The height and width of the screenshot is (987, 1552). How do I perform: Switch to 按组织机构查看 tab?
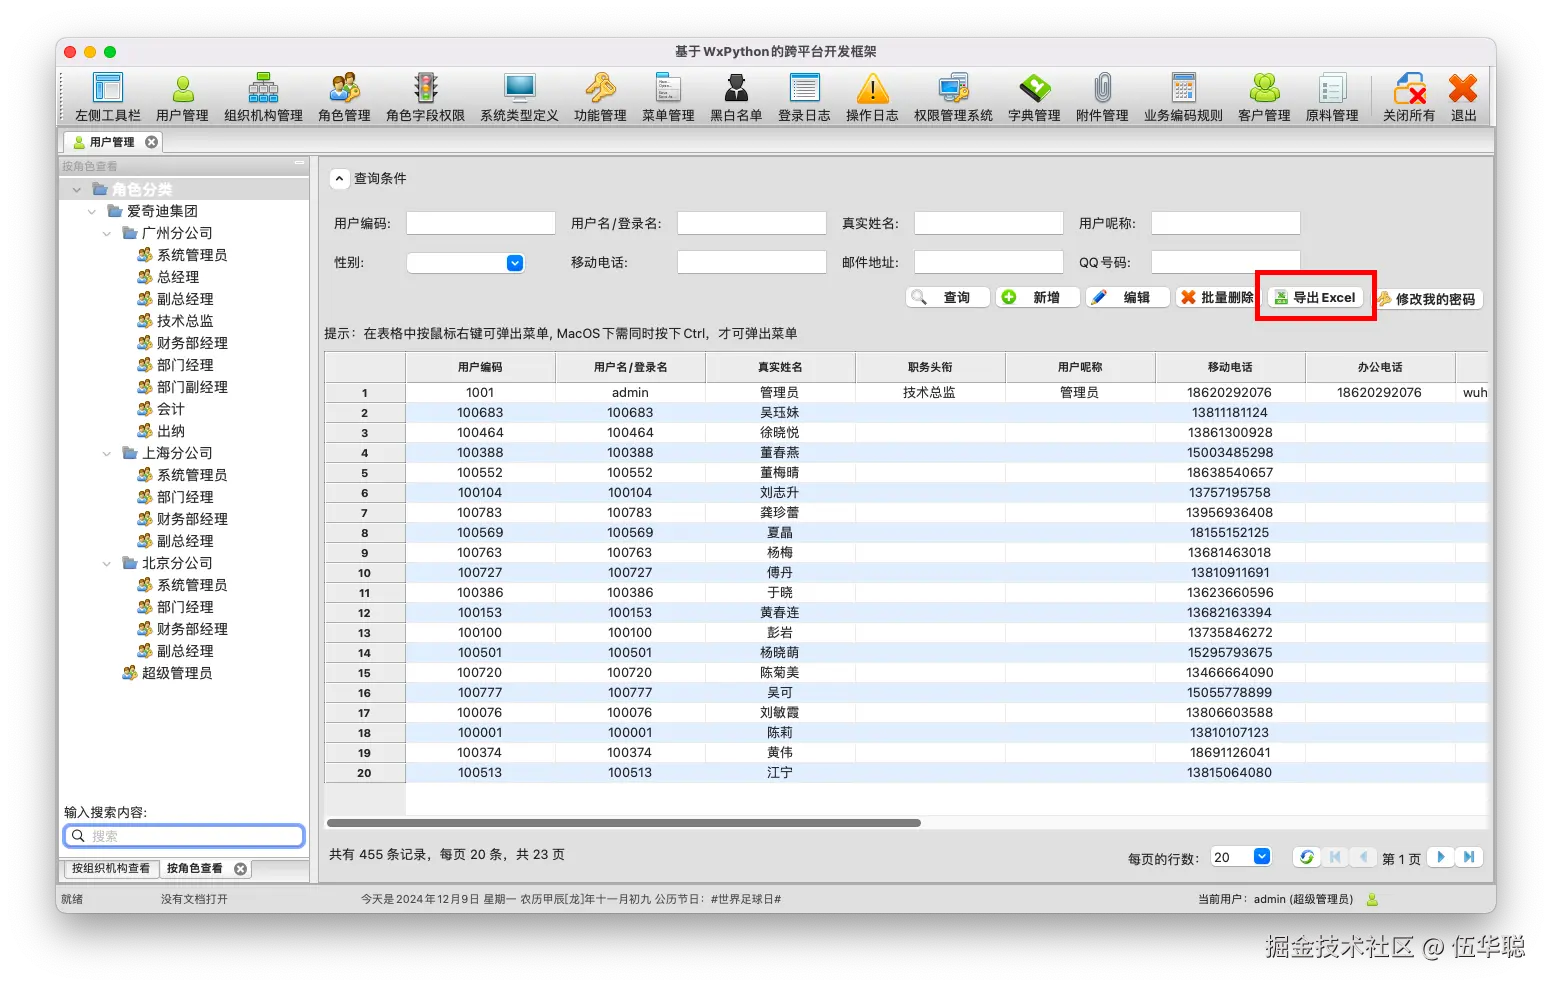(111, 868)
